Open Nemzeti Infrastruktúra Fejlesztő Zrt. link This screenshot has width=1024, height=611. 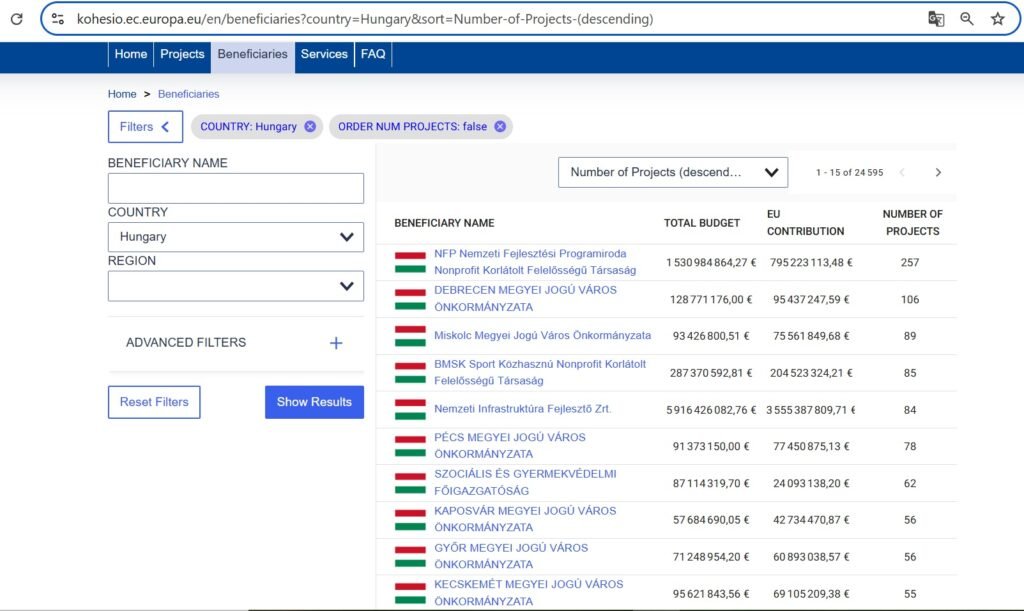[x=522, y=409]
